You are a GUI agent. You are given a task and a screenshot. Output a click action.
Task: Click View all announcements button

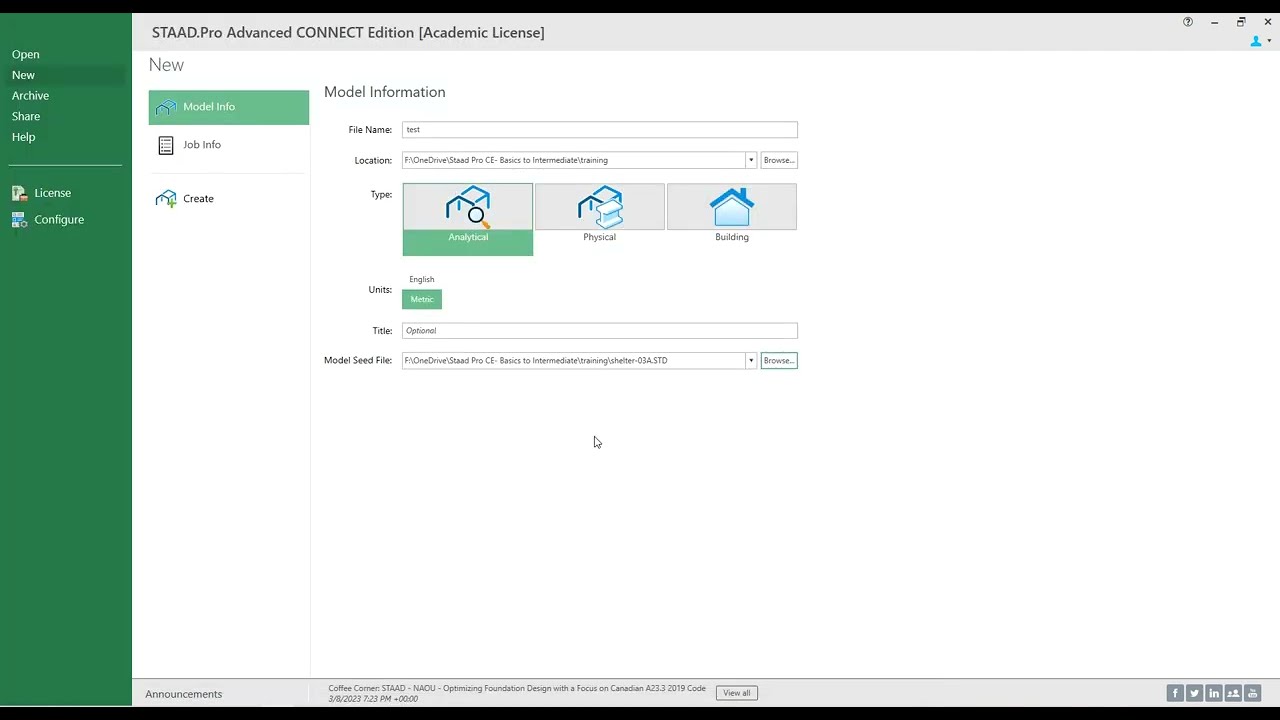coord(737,693)
